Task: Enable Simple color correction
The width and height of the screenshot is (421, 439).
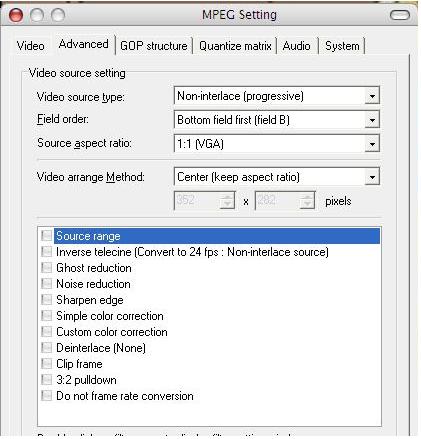Action: click(46, 316)
